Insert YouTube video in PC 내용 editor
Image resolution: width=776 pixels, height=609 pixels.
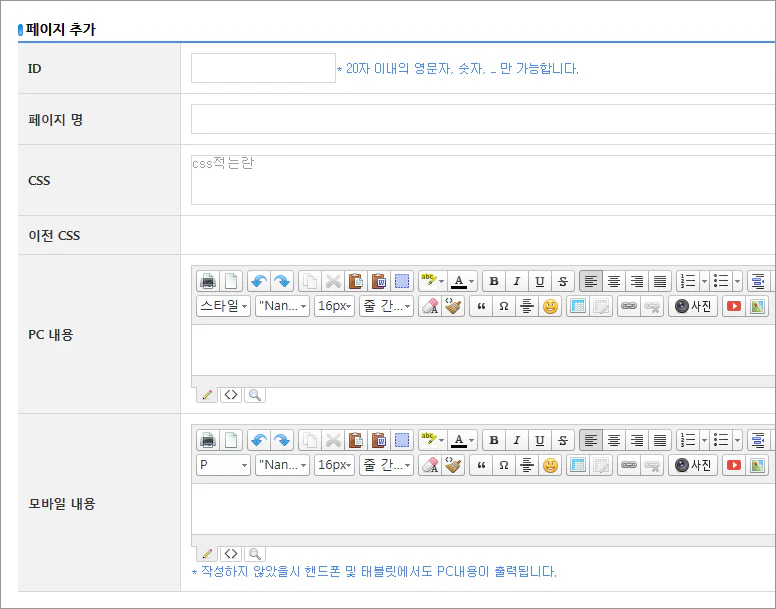[x=734, y=306]
